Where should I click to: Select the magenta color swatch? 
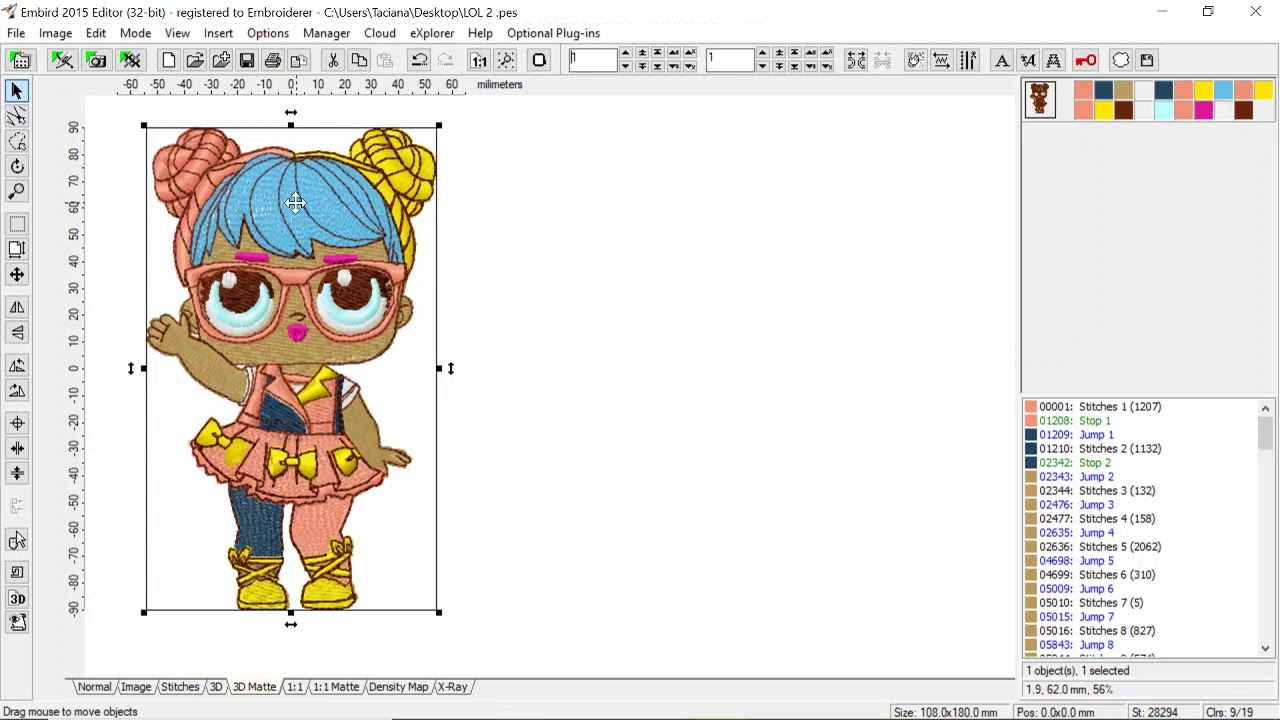(1203, 110)
